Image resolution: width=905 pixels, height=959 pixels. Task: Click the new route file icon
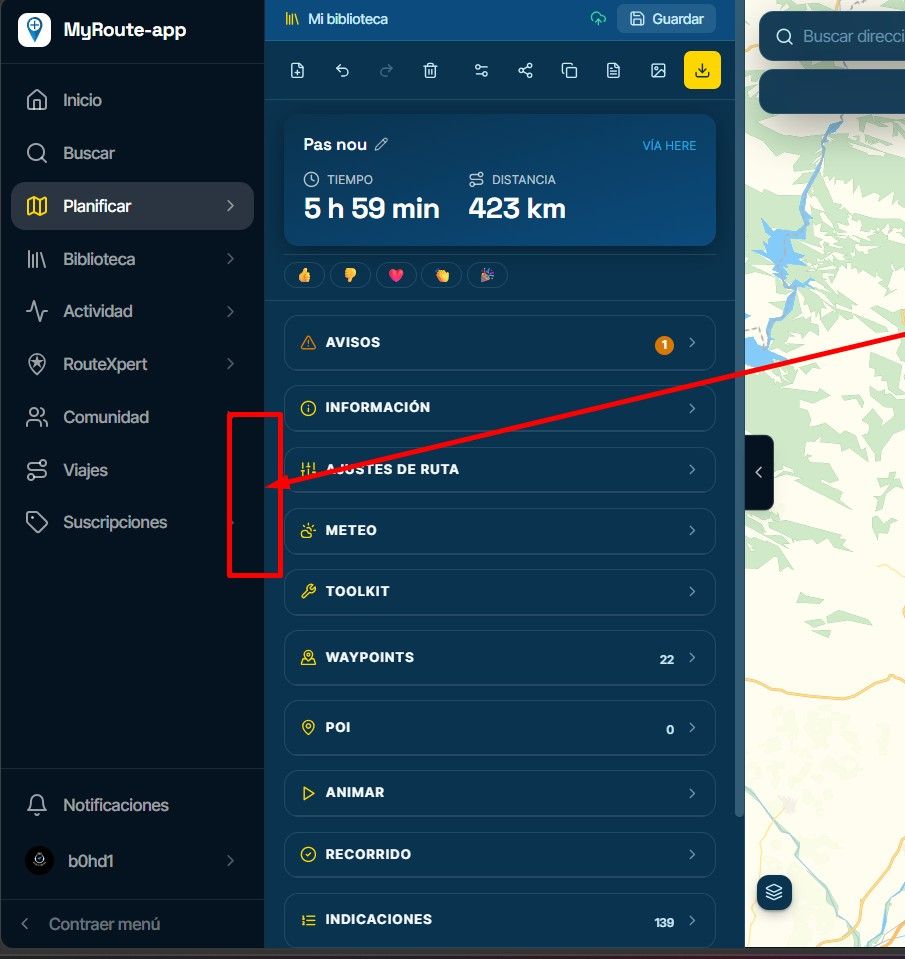coord(297,70)
